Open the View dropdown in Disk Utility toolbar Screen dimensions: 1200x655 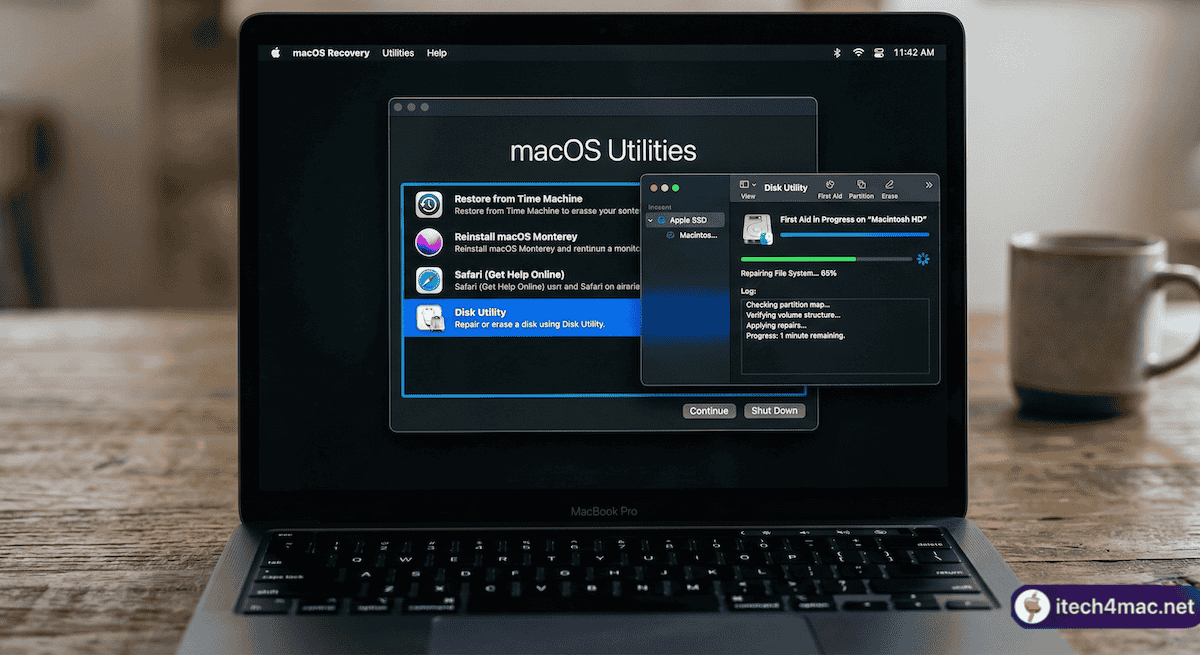748,189
